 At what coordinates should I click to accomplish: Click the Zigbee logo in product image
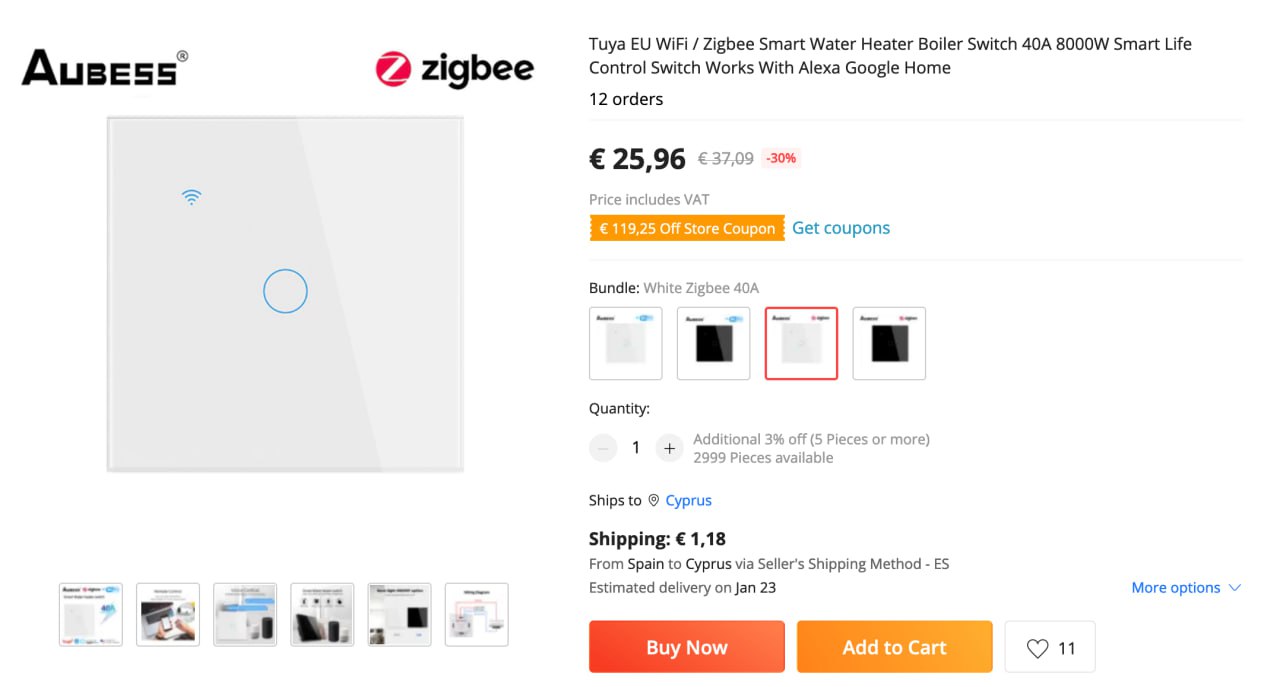pyautogui.click(x=455, y=69)
